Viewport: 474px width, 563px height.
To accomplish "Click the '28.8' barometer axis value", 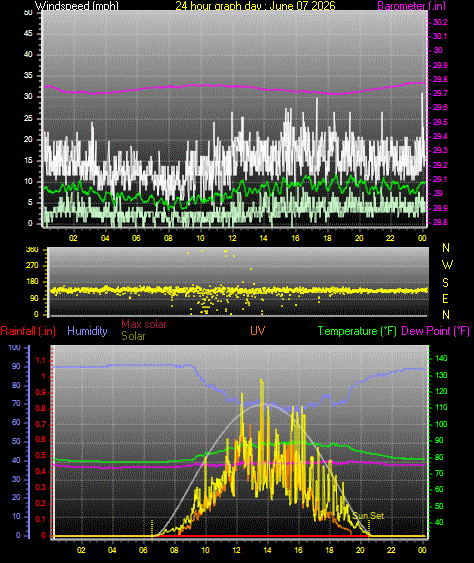I will click(x=440, y=222).
